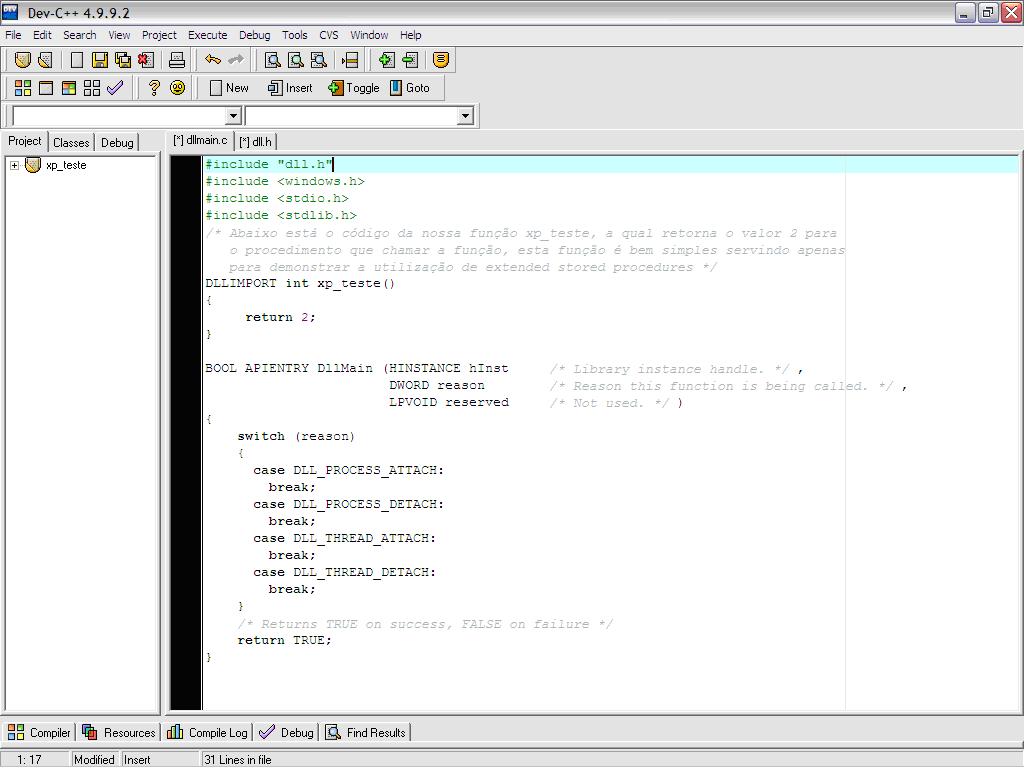Image resolution: width=1024 pixels, height=768 pixels.
Task: Open the Execute menu
Action: coord(207,35)
